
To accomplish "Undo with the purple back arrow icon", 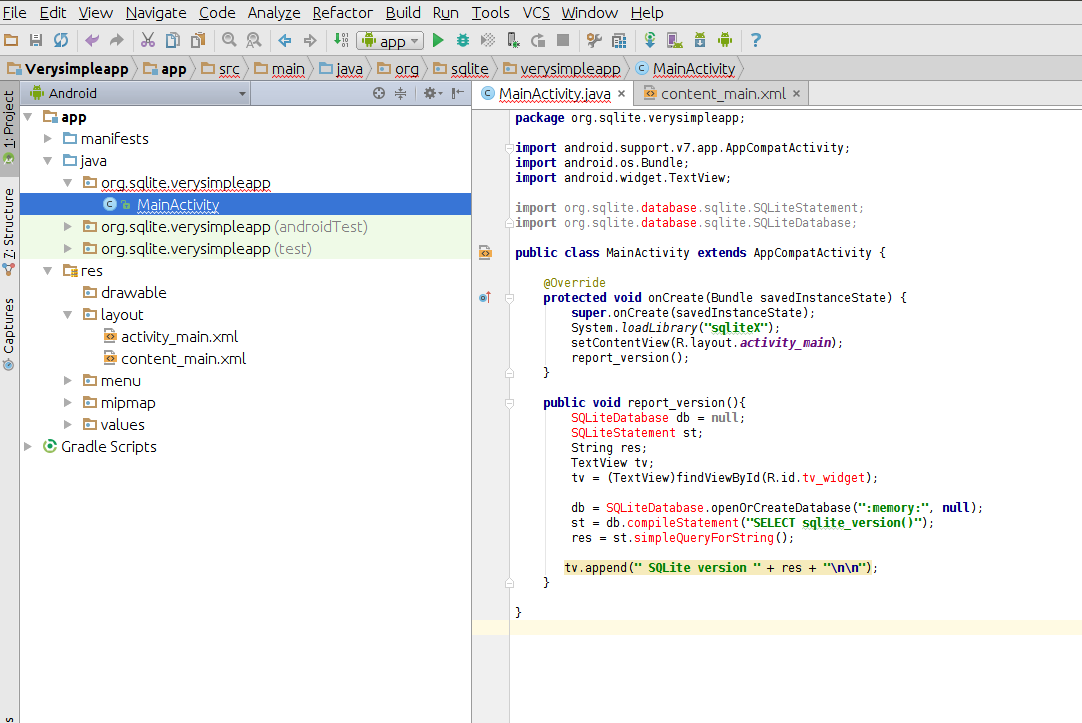I will (x=92, y=41).
